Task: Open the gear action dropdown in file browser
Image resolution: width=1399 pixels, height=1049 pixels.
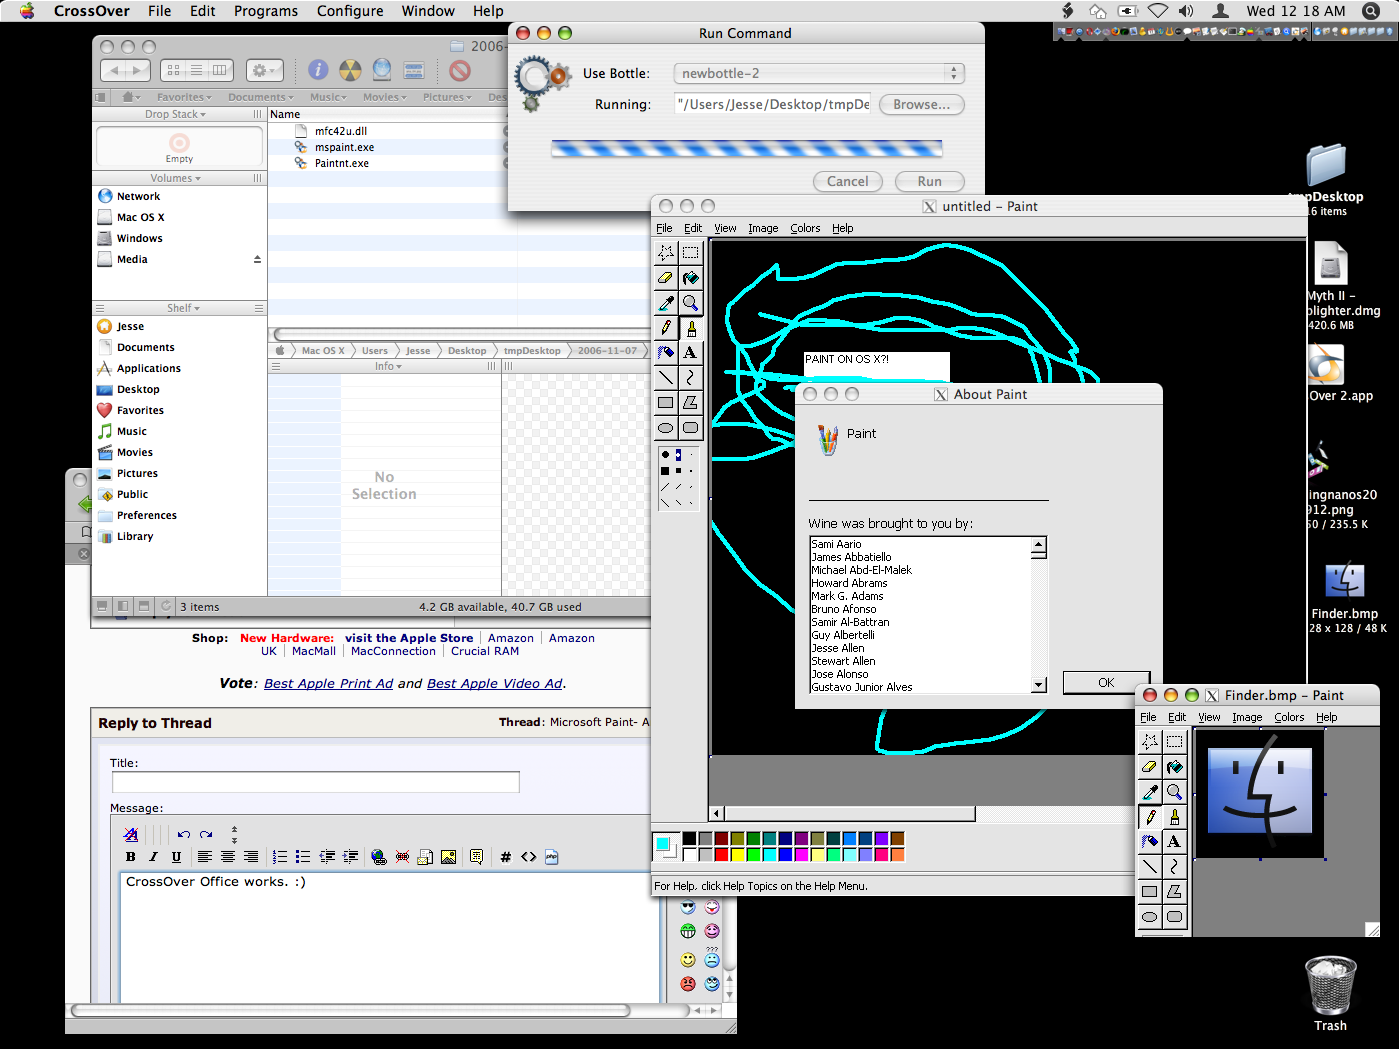Action: pos(265,70)
